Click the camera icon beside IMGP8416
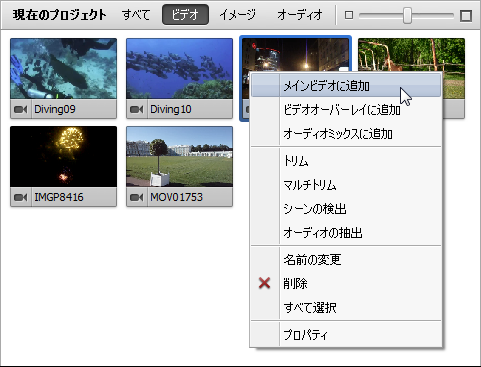Image resolution: width=481 pixels, height=367 pixels. (x=21, y=197)
